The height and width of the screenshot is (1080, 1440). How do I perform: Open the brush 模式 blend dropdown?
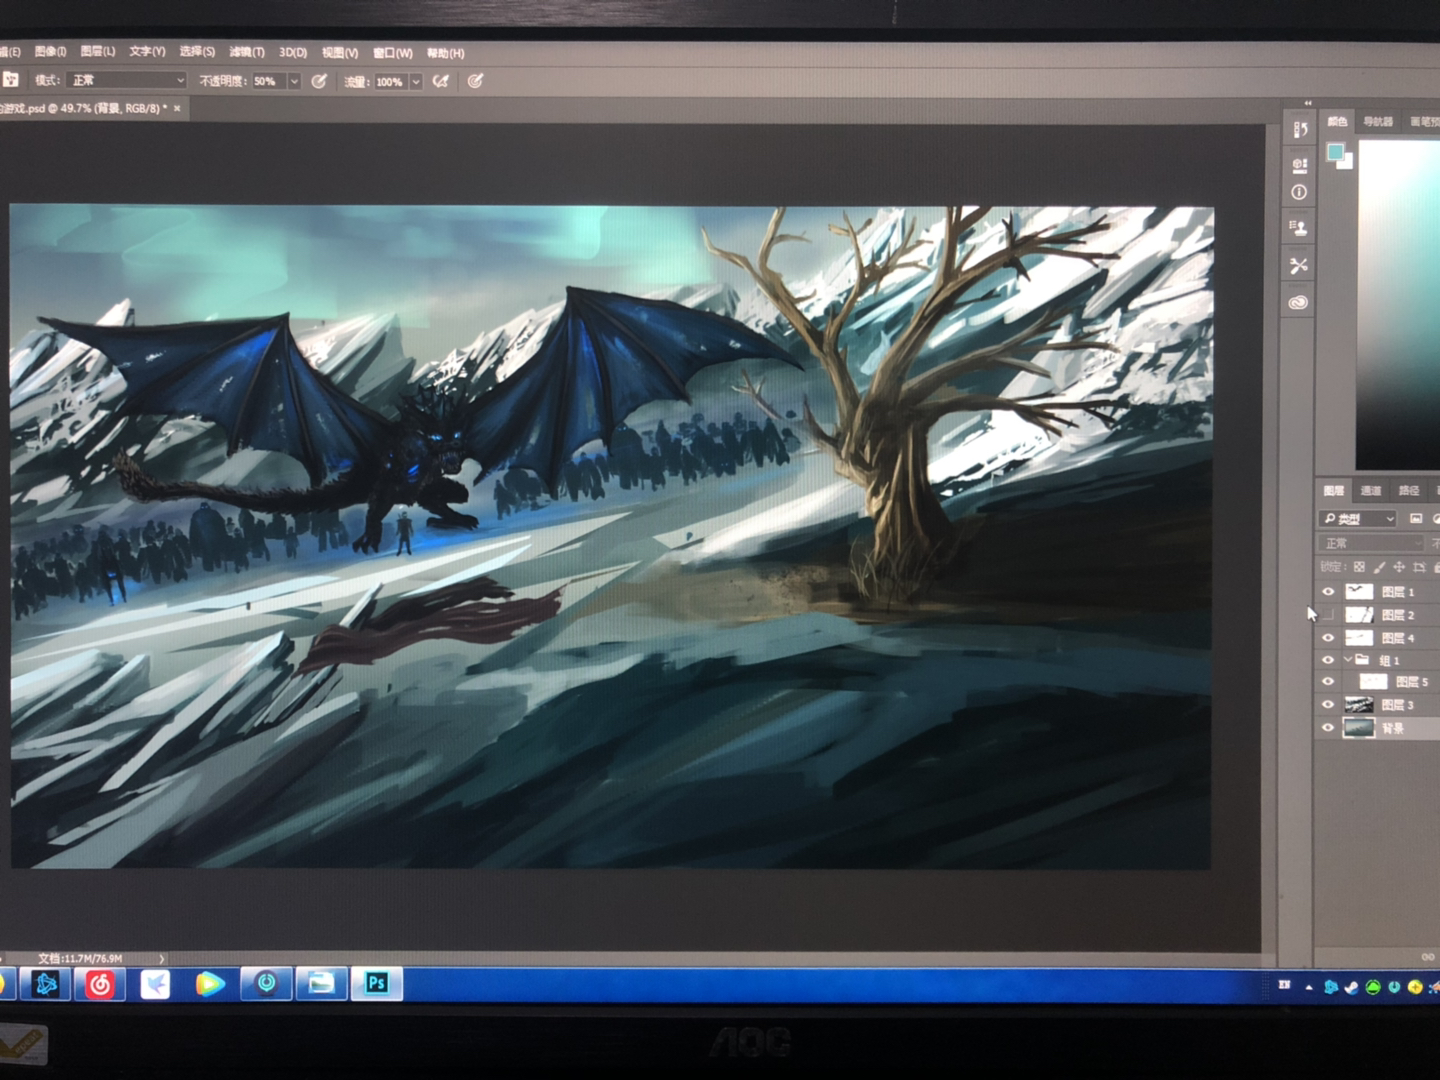pos(127,80)
